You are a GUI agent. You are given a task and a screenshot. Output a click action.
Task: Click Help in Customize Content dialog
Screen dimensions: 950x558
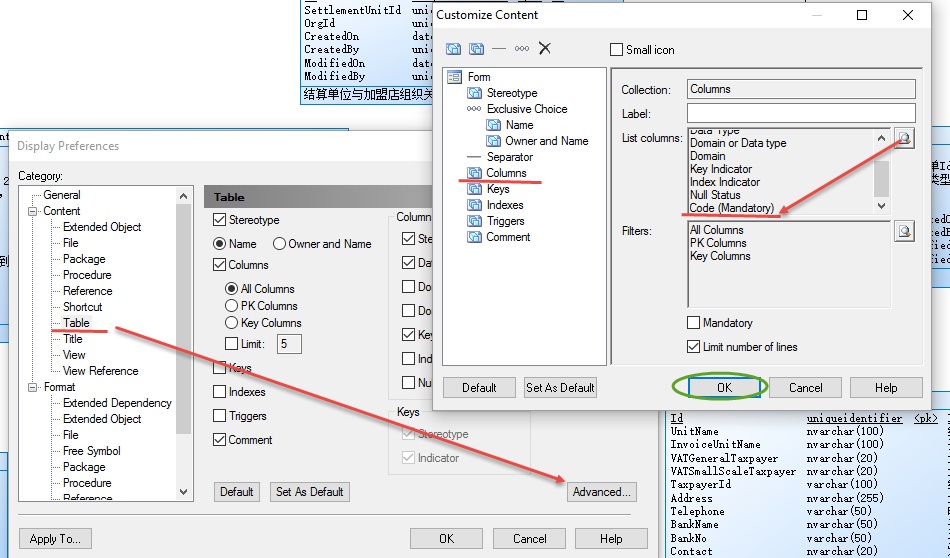click(886, 388)
